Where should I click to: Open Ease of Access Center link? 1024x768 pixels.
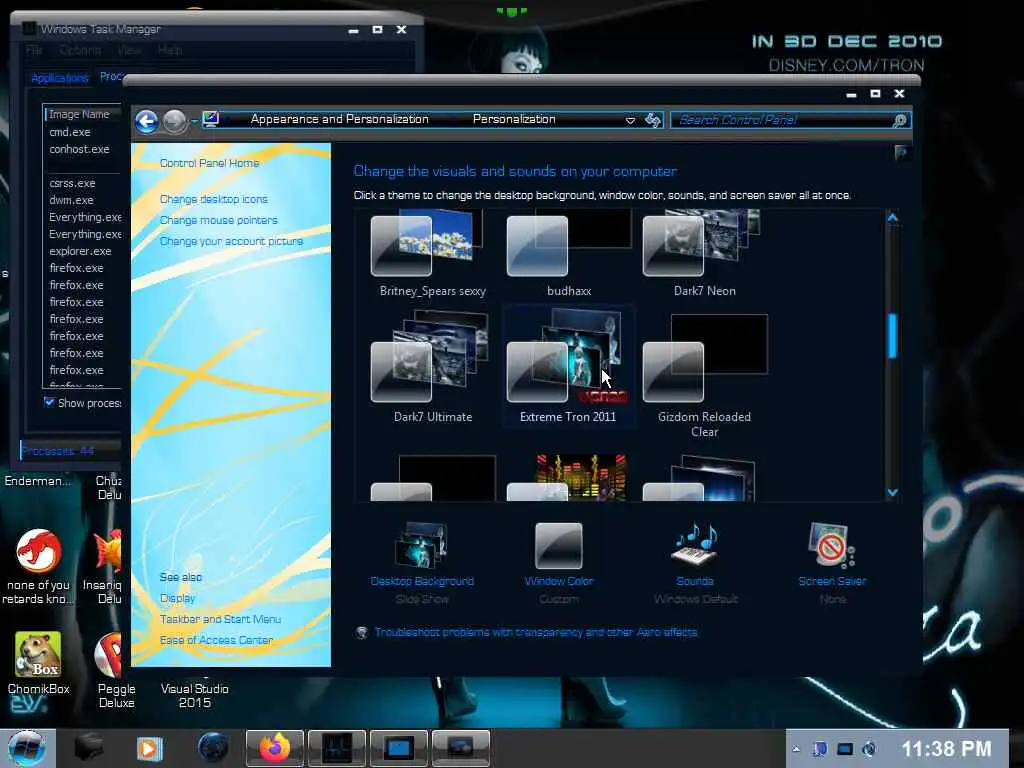click(x=216, y=640)
